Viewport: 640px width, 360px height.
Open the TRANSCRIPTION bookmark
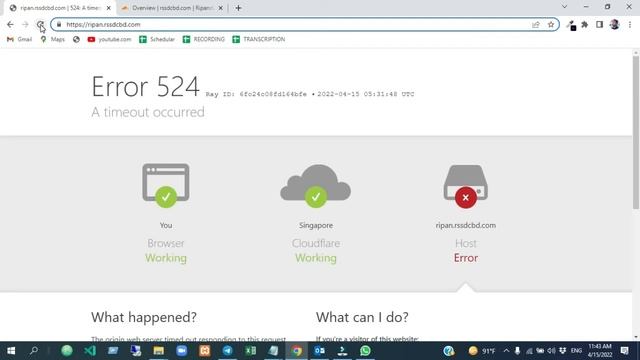pyautogui.click(x=259, y=39)
